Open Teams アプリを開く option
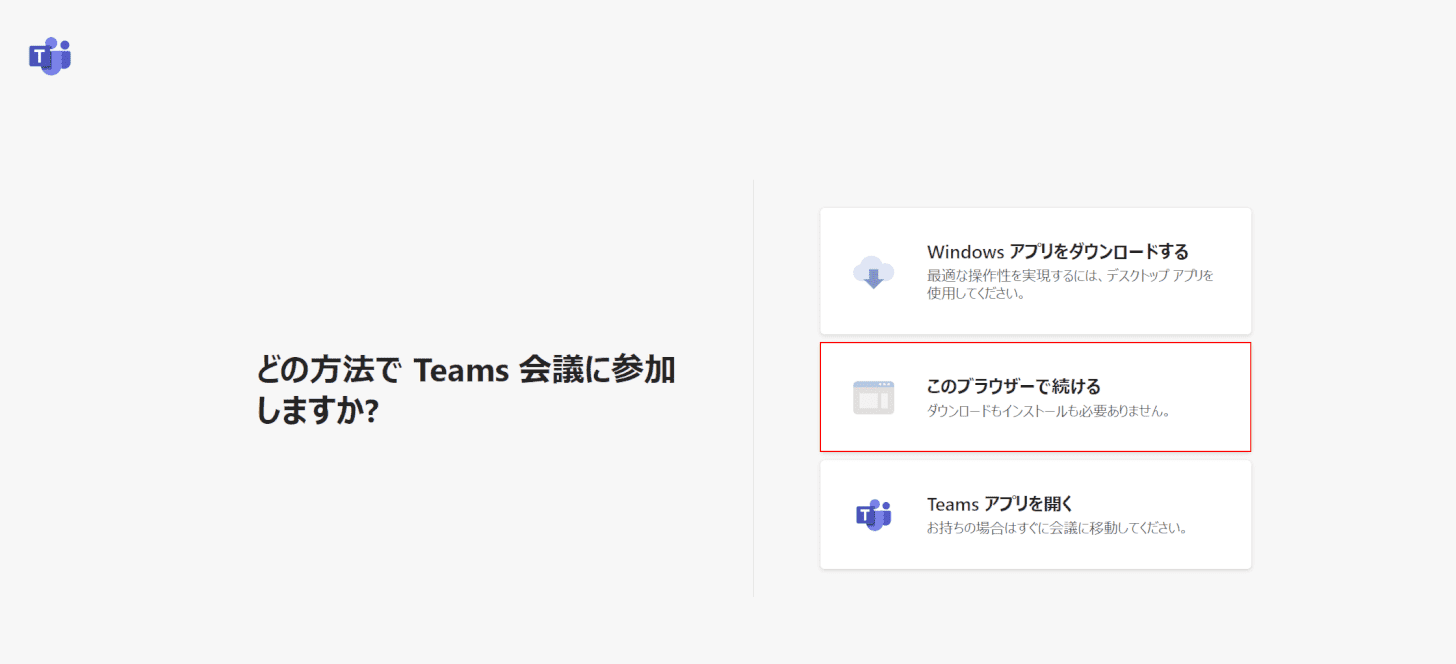Viewport: 1456px width, 664px height. [1036, 515]
